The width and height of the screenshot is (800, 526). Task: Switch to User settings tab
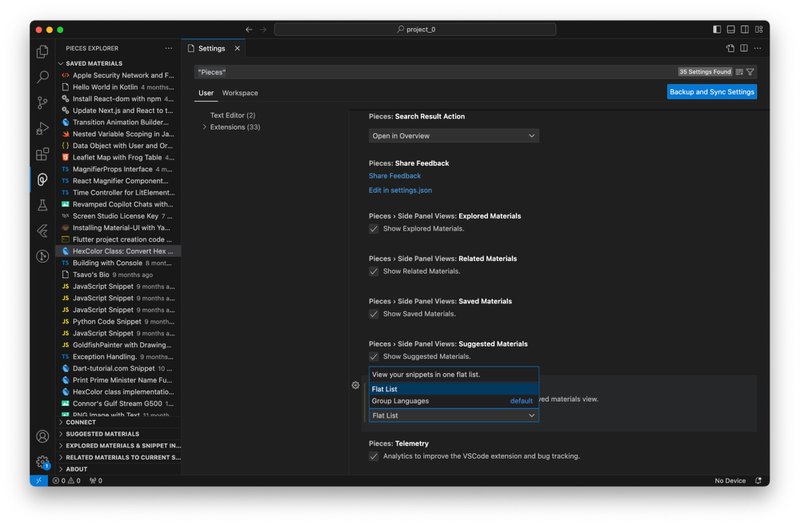tap(206, 93)
